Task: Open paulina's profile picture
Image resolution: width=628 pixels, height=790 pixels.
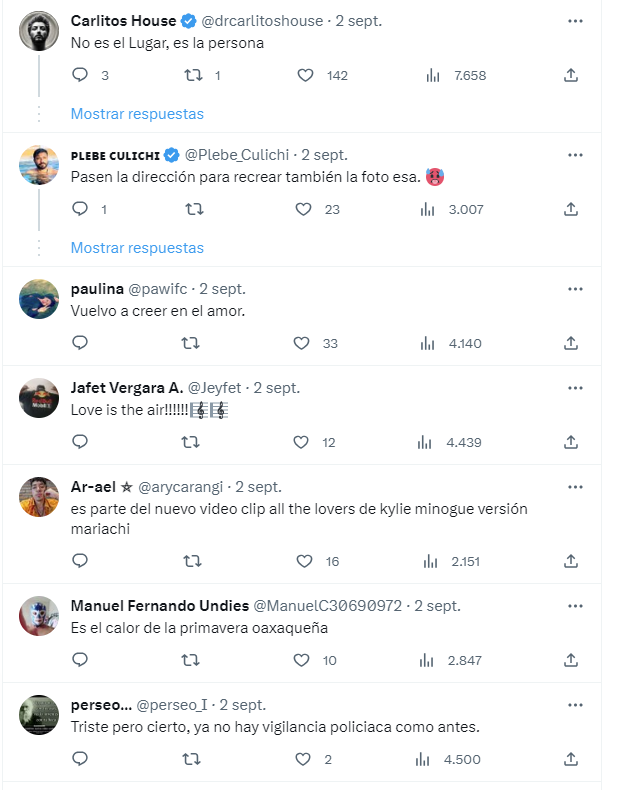Action: coord(39,299)
